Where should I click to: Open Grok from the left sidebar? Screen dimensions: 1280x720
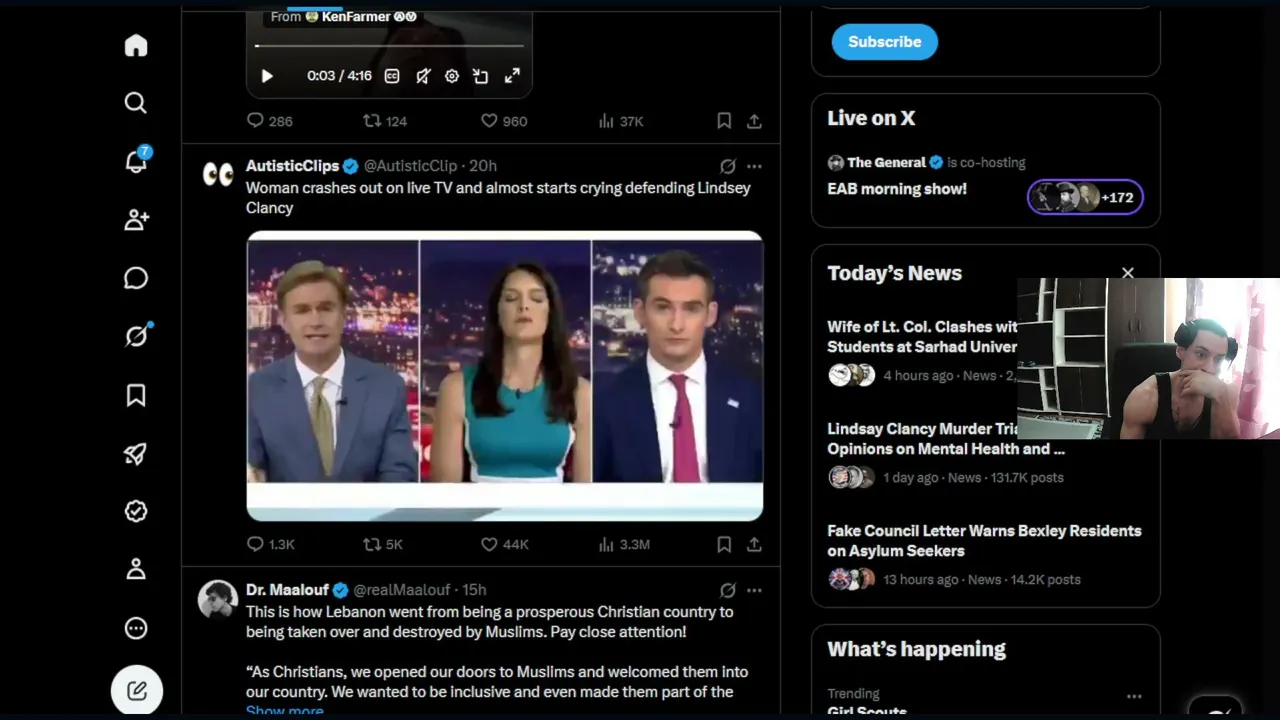tap(136, 336)
